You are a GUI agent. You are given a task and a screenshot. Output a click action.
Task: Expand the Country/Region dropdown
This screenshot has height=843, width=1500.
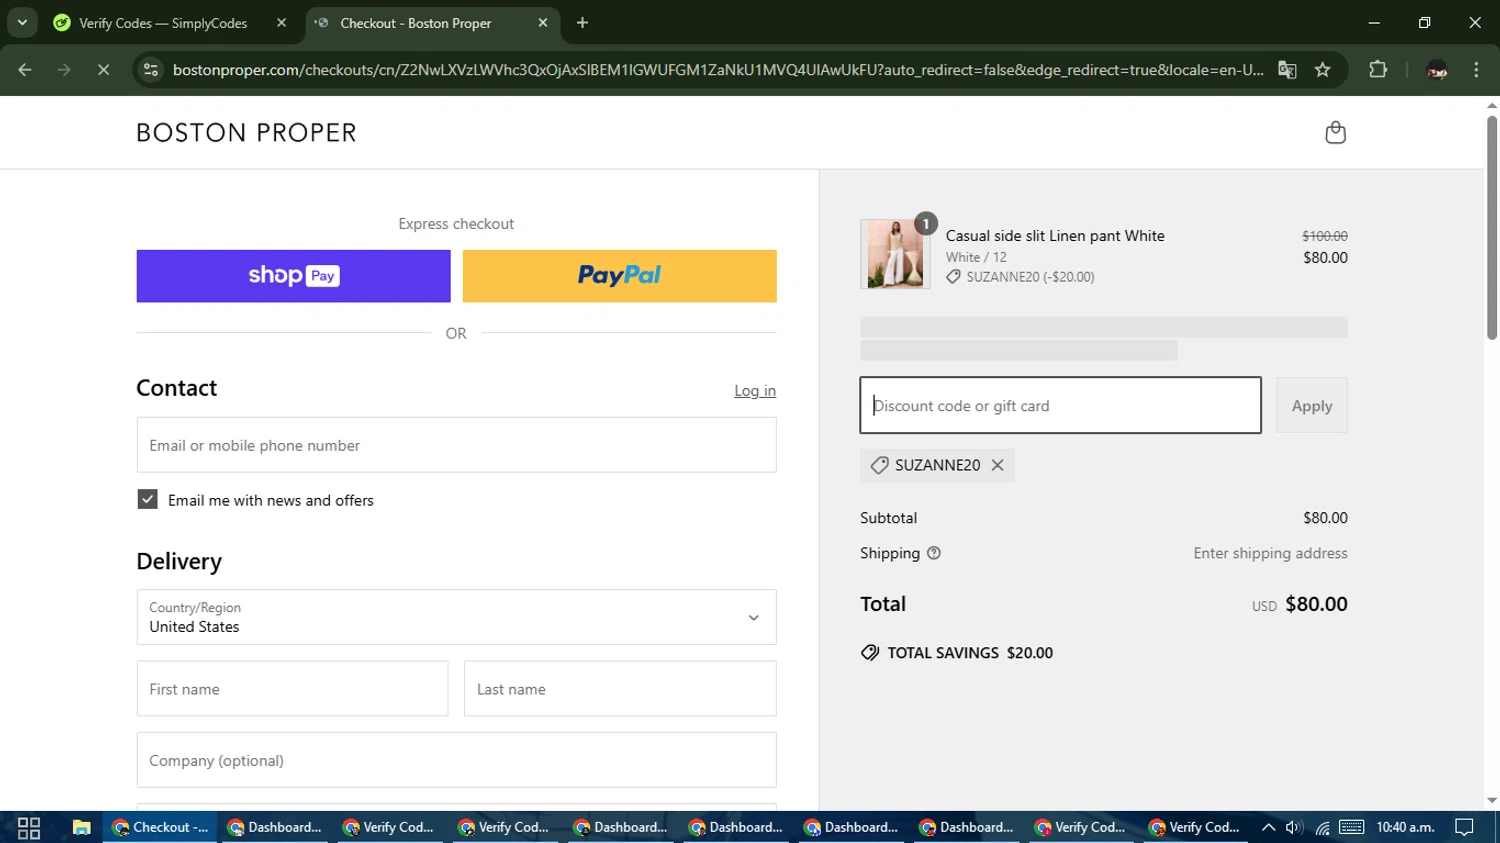pos(456,617)
